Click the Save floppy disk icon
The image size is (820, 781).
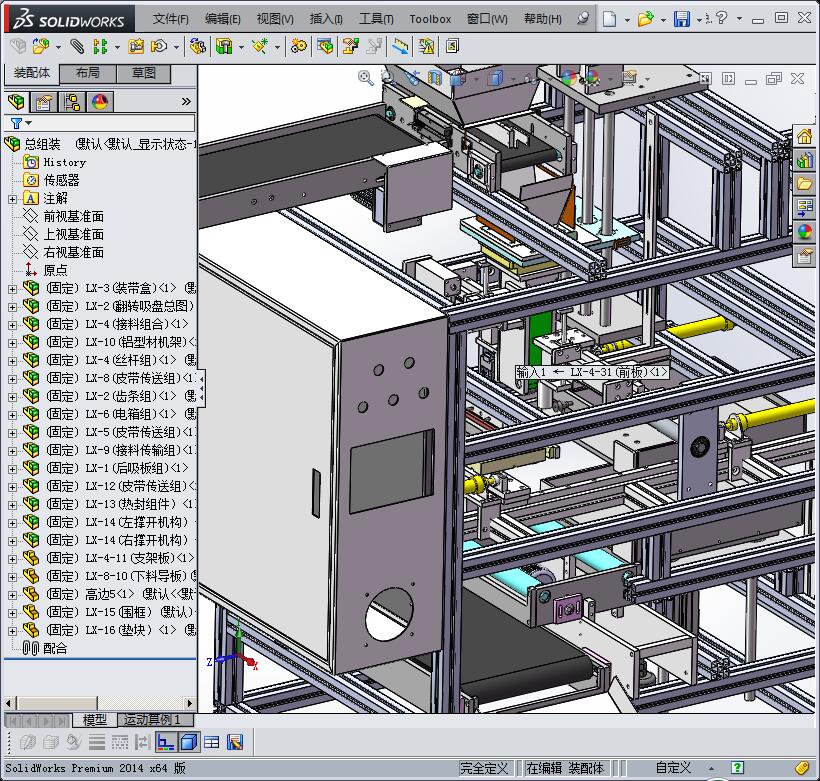(x=681, y=19)
